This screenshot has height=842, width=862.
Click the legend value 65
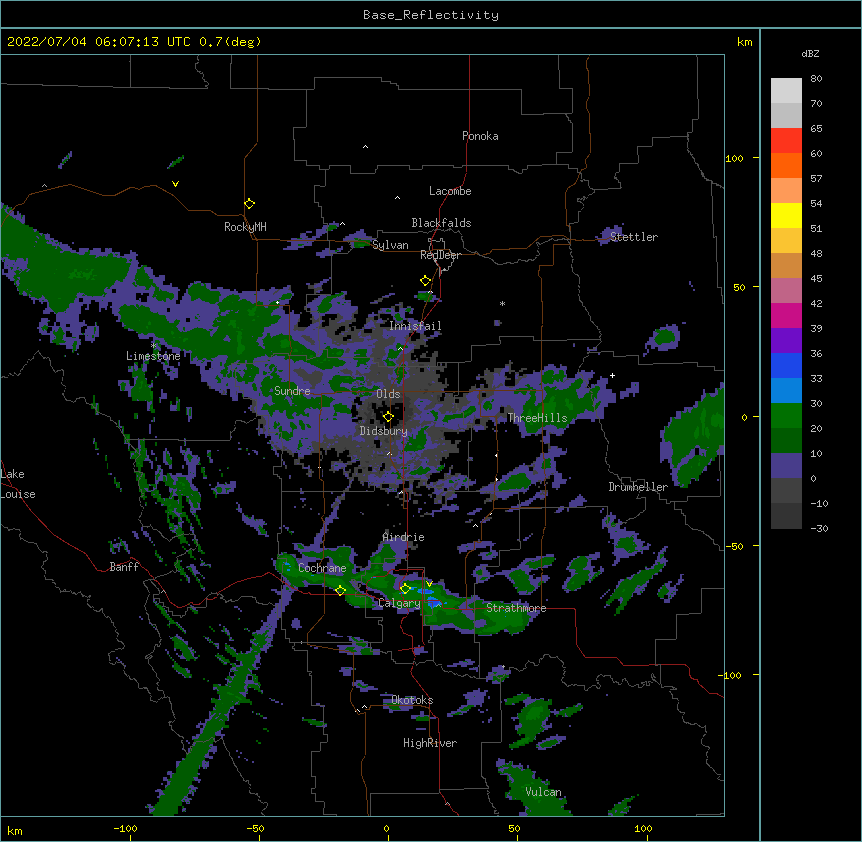tap(816, 128)
